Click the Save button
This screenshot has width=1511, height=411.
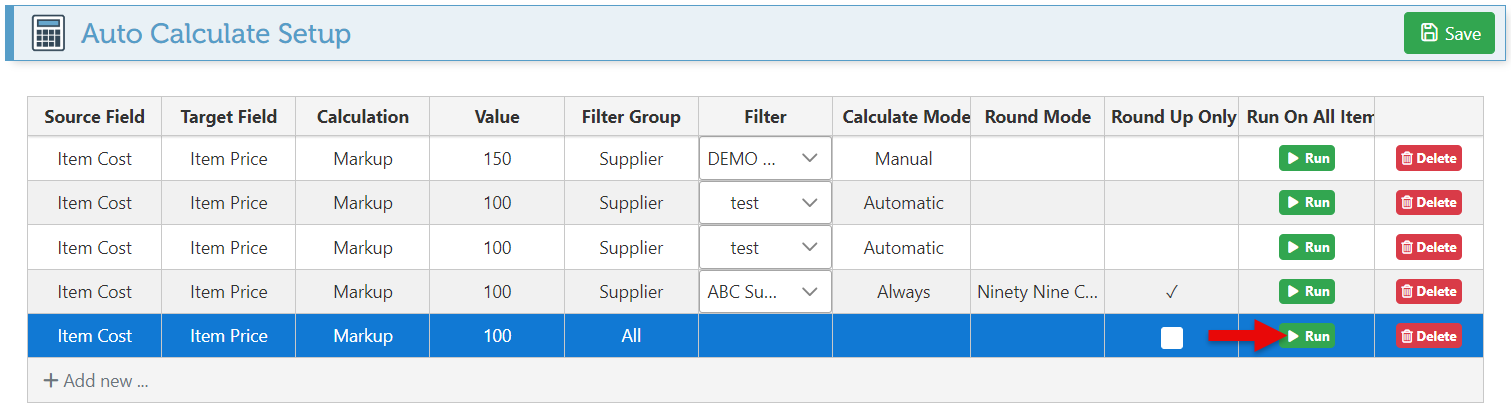1449,33
